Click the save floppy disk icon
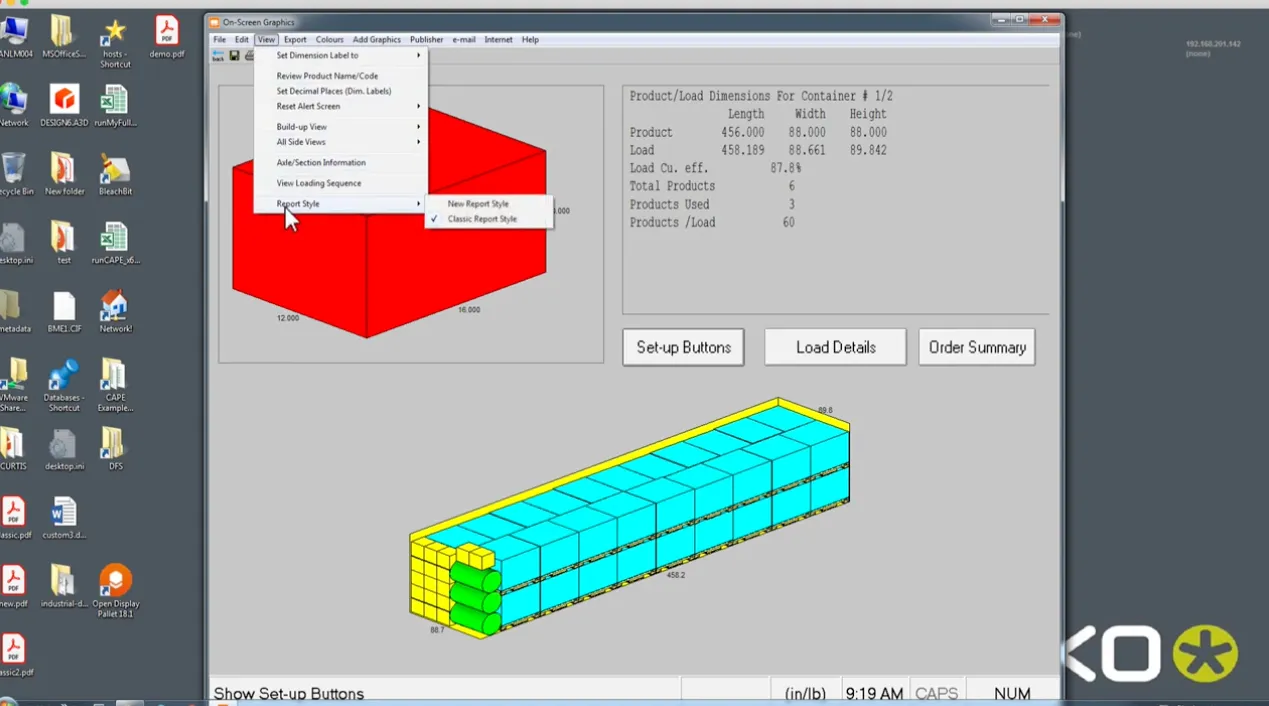 point(234,56)
